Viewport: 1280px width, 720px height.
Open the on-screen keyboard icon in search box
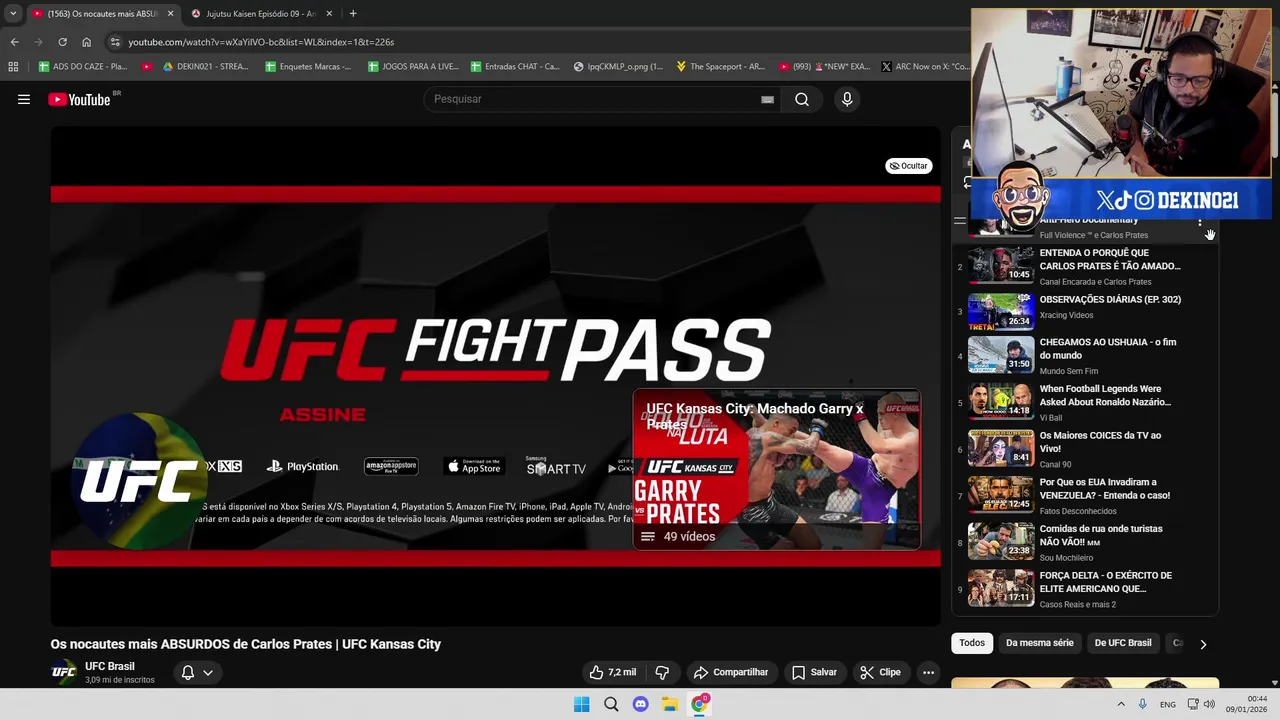[767, 99]
